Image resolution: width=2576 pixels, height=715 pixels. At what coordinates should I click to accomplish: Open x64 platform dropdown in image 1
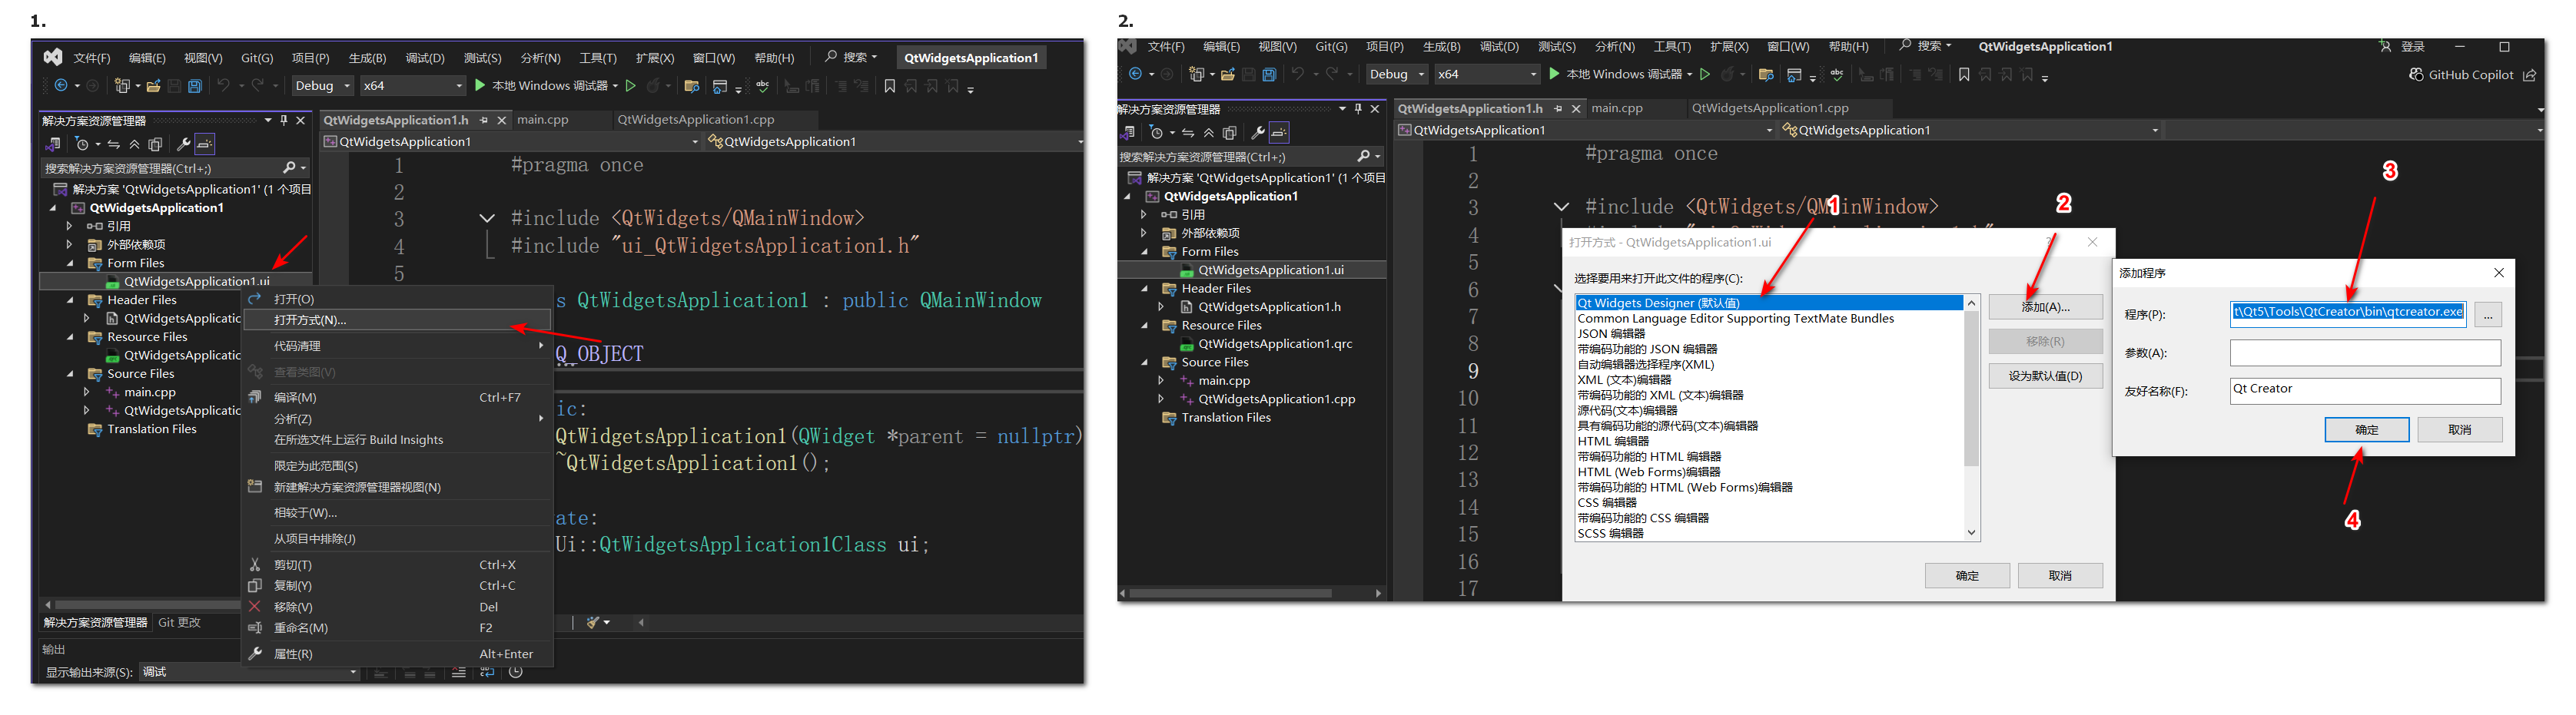[413, 86]
